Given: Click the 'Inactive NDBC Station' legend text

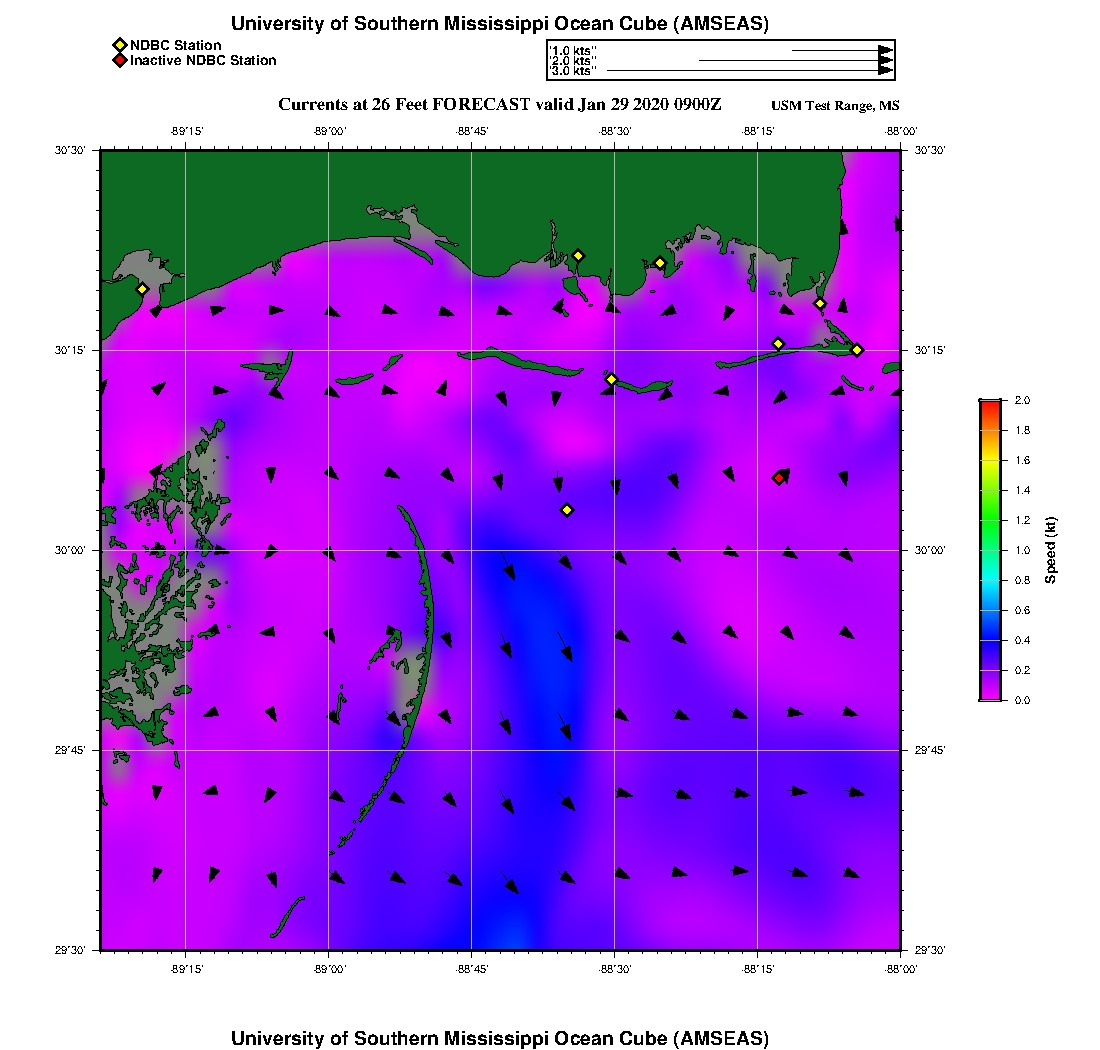Looking at the screenshot, I should (x=203, y=60).
